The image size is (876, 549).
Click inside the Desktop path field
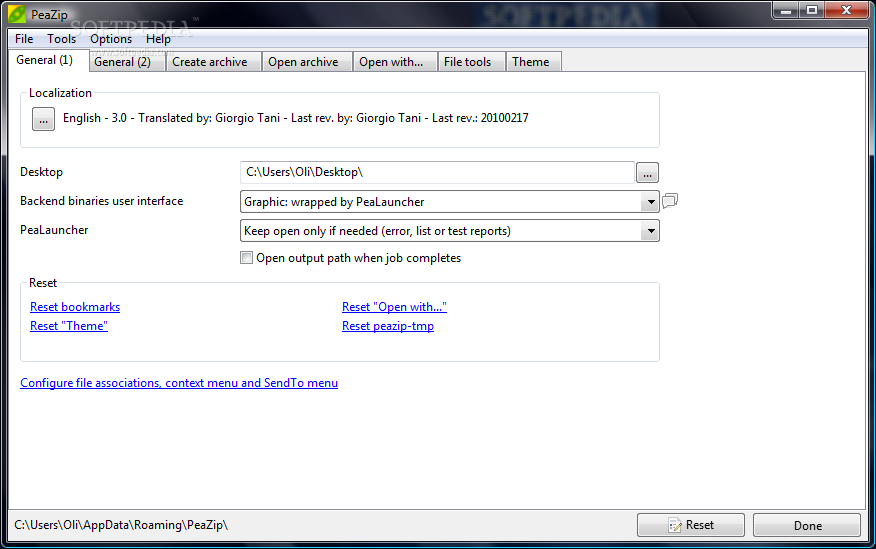[437, 173]
